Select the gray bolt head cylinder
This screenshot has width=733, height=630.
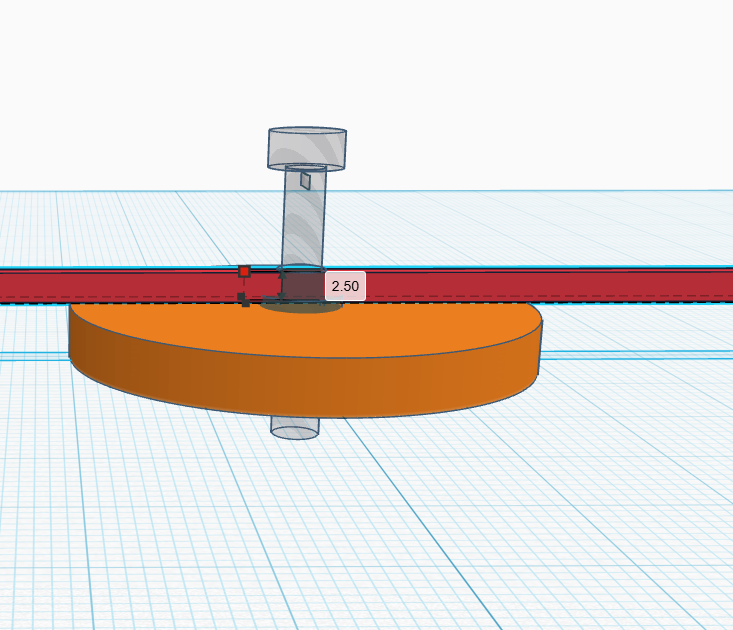coord(307,147)
